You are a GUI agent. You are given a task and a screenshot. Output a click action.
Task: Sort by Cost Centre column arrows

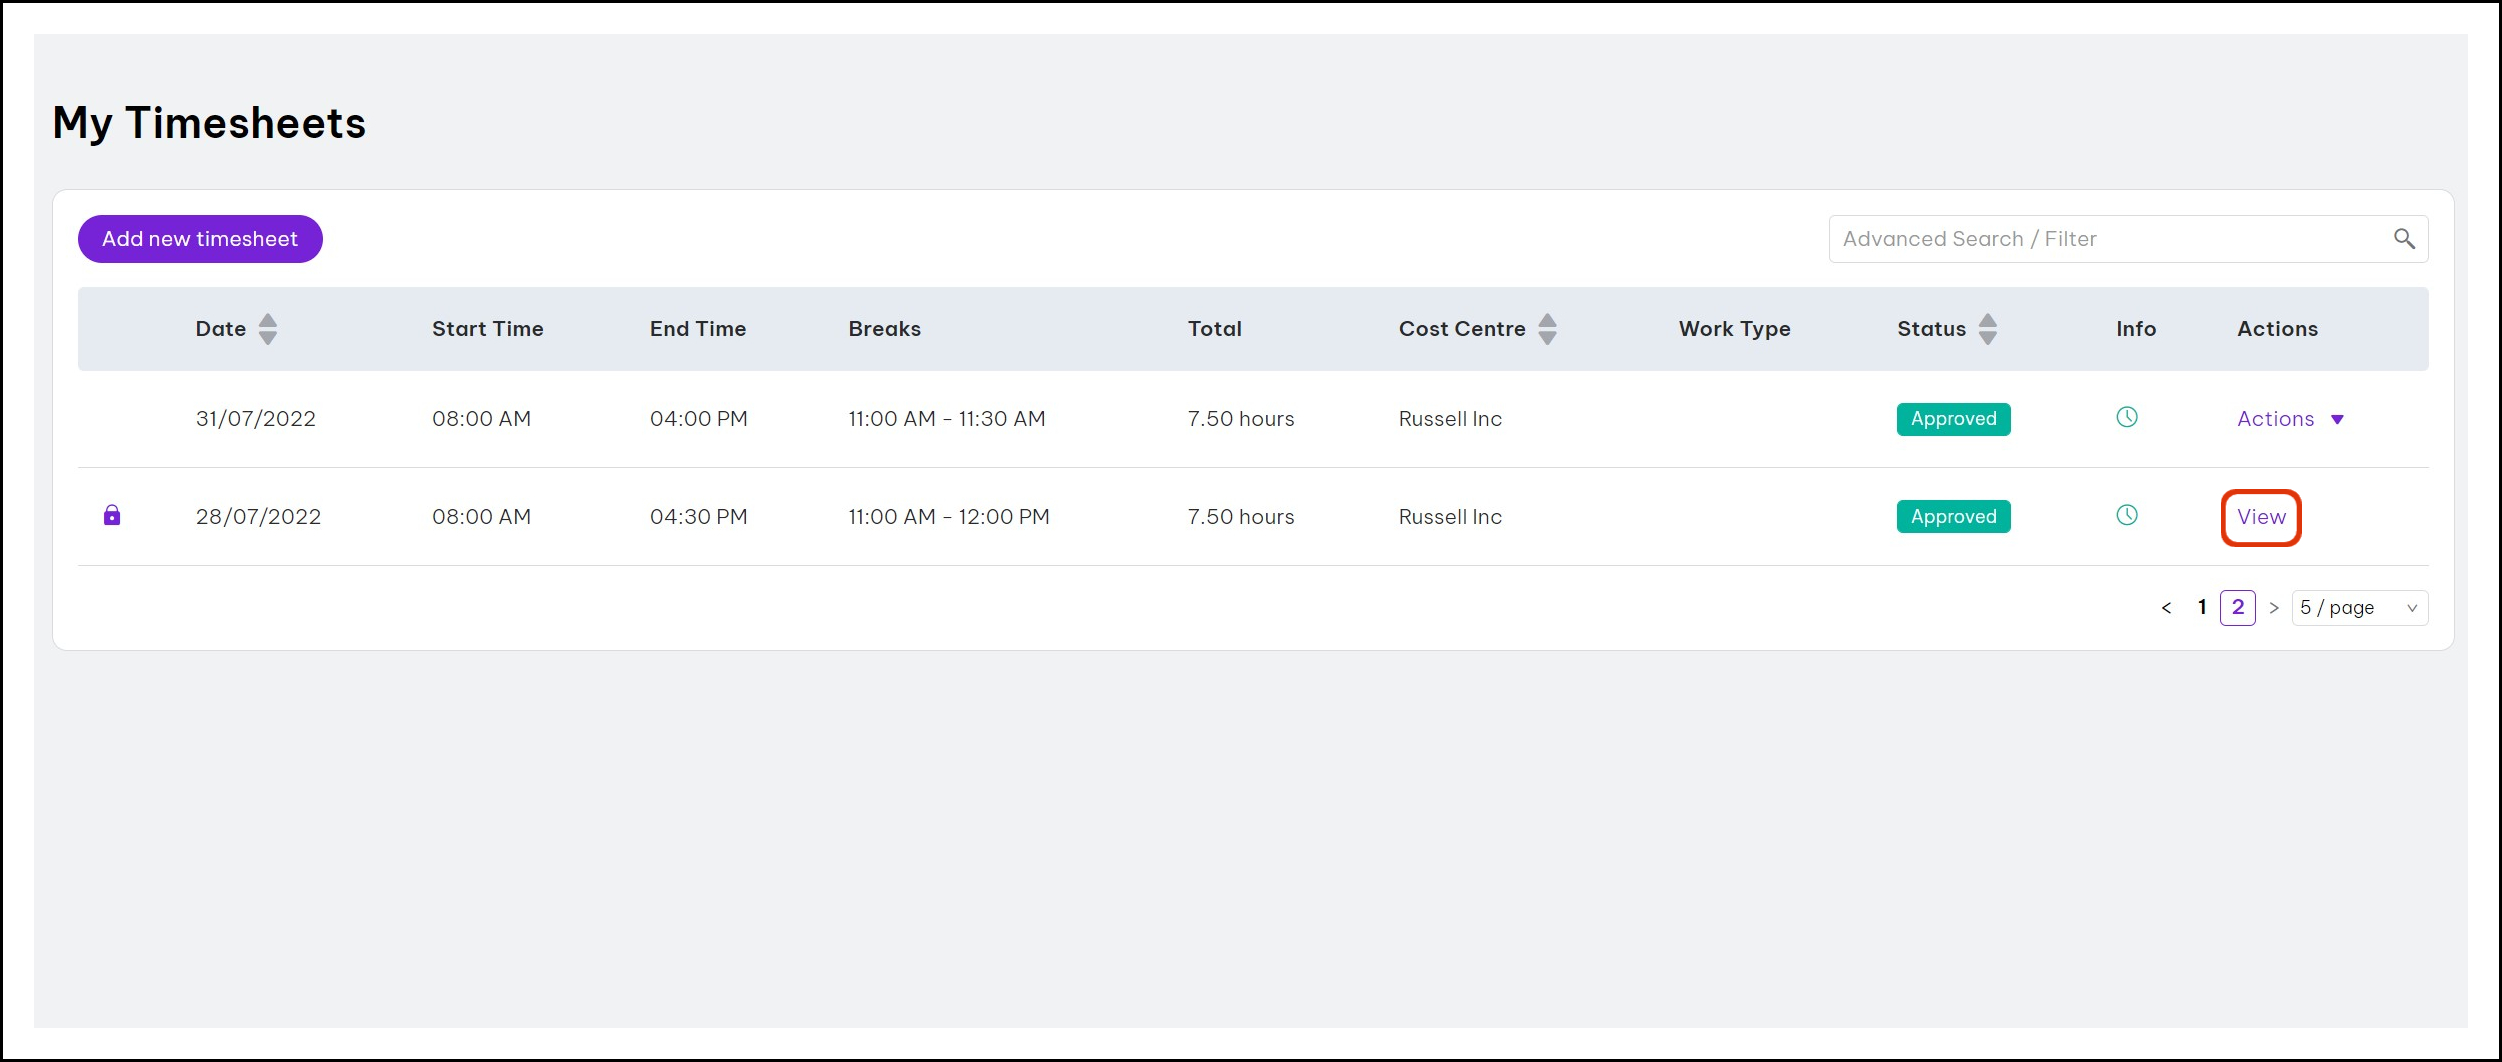click(1547, 329)
